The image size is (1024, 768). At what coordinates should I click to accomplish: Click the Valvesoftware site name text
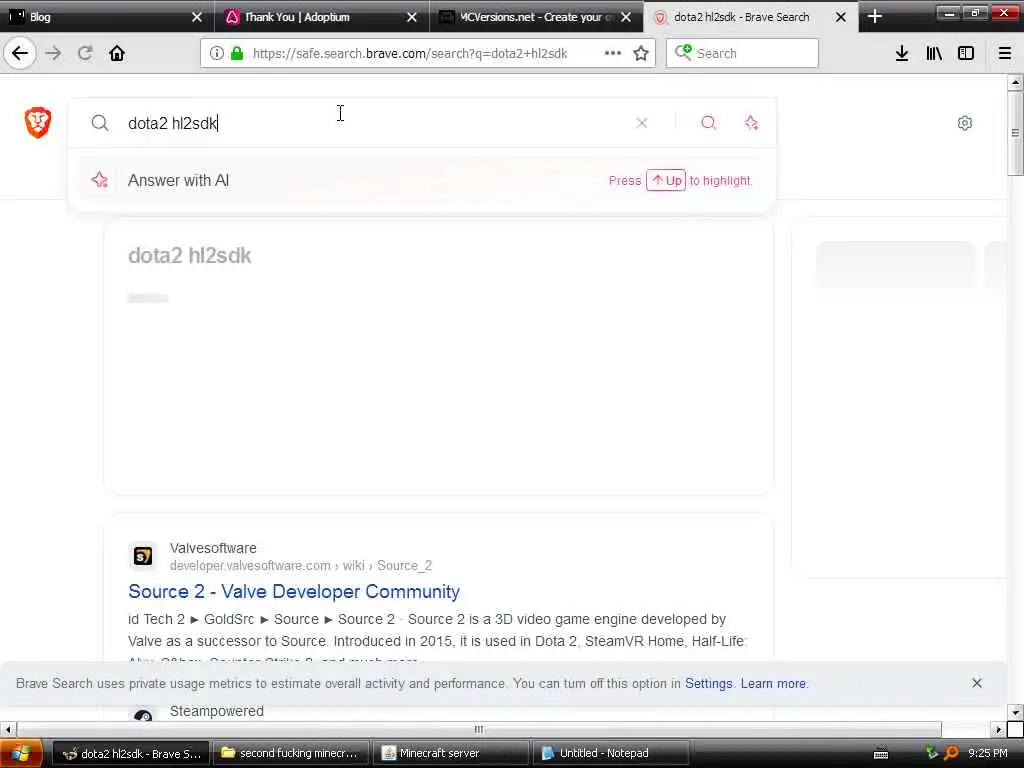213,548
